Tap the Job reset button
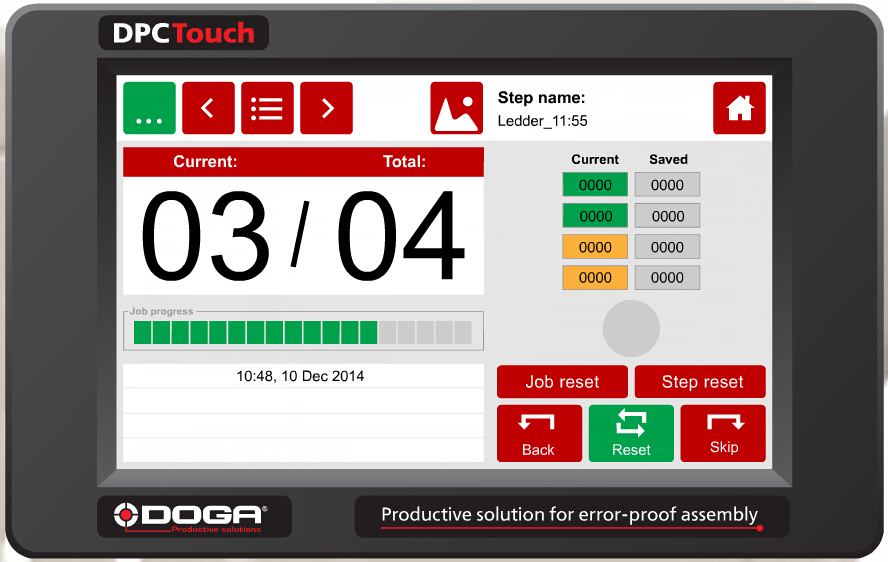The image size is (888, 562). point(562,382)
